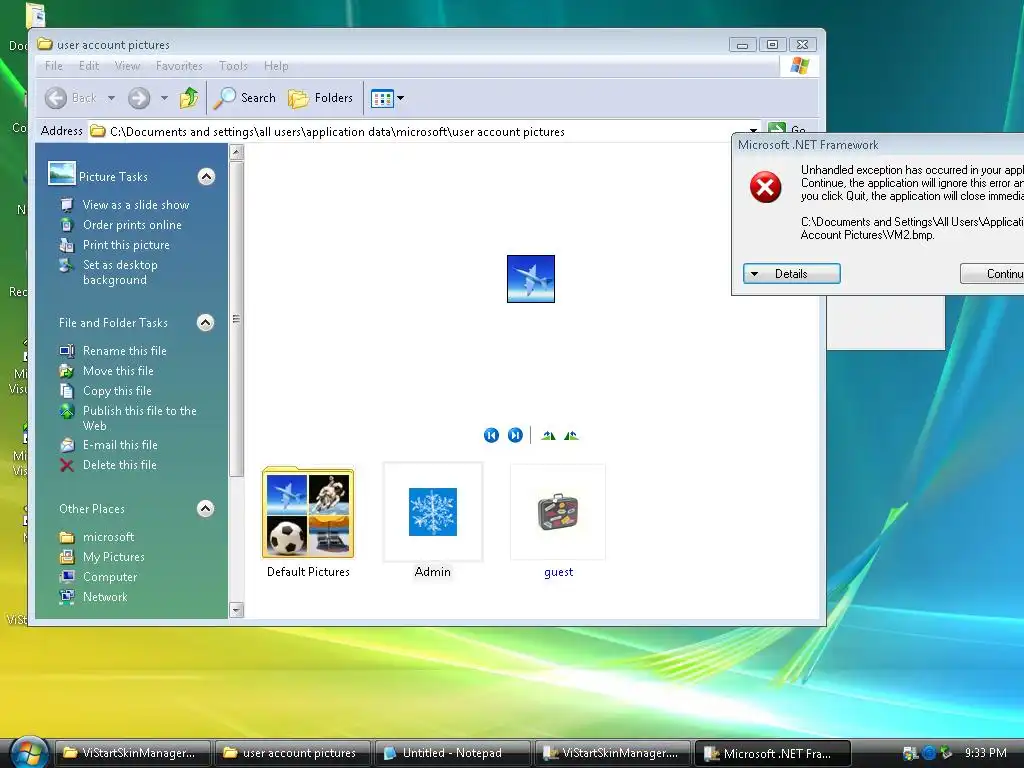This screenshot has height=768, width=1024.
Task: Click the airplane preview image
Action: pos(531,279)
